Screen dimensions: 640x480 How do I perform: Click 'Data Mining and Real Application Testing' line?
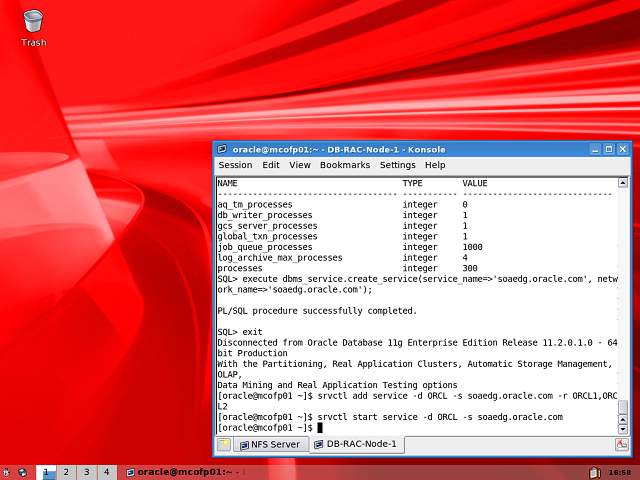337,385
